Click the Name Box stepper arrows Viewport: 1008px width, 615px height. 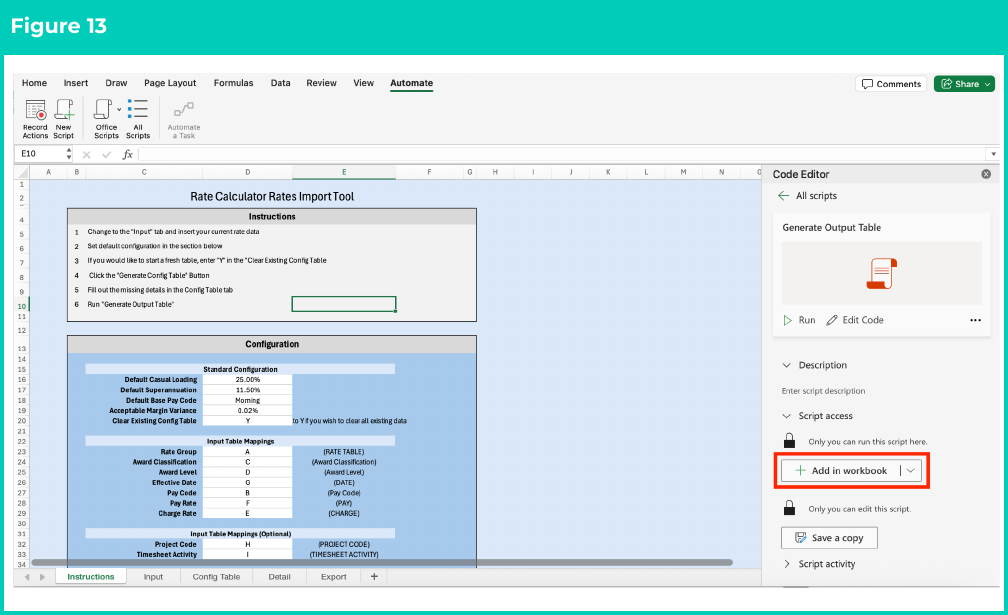(x=69, y=154)
